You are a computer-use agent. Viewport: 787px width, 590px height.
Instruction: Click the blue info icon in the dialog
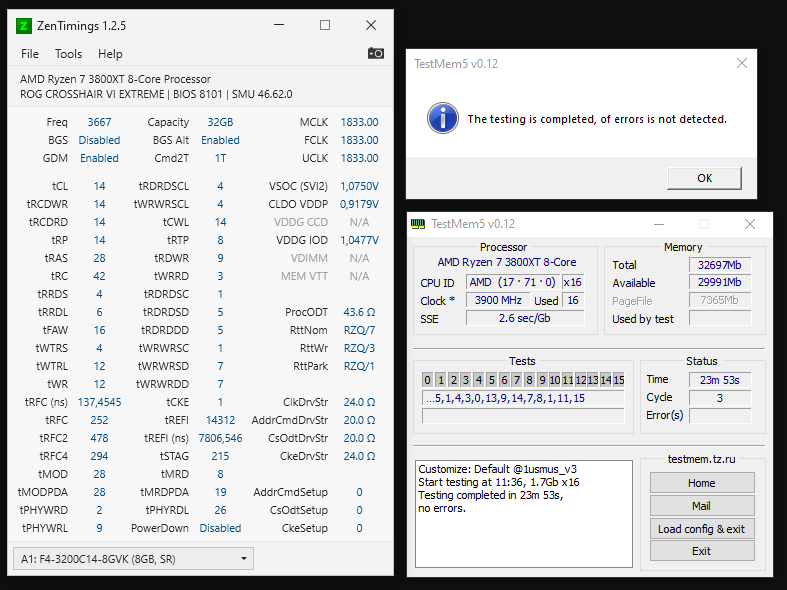(442, 118)
